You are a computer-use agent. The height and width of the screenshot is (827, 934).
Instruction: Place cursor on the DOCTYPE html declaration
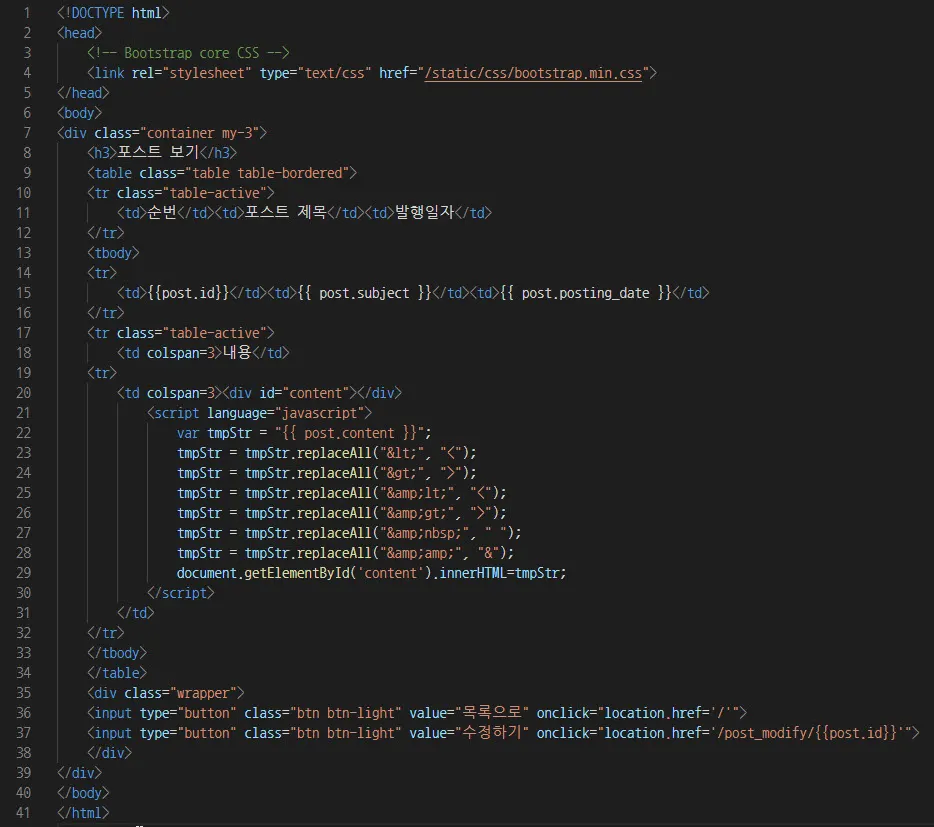tap(113, 13)
